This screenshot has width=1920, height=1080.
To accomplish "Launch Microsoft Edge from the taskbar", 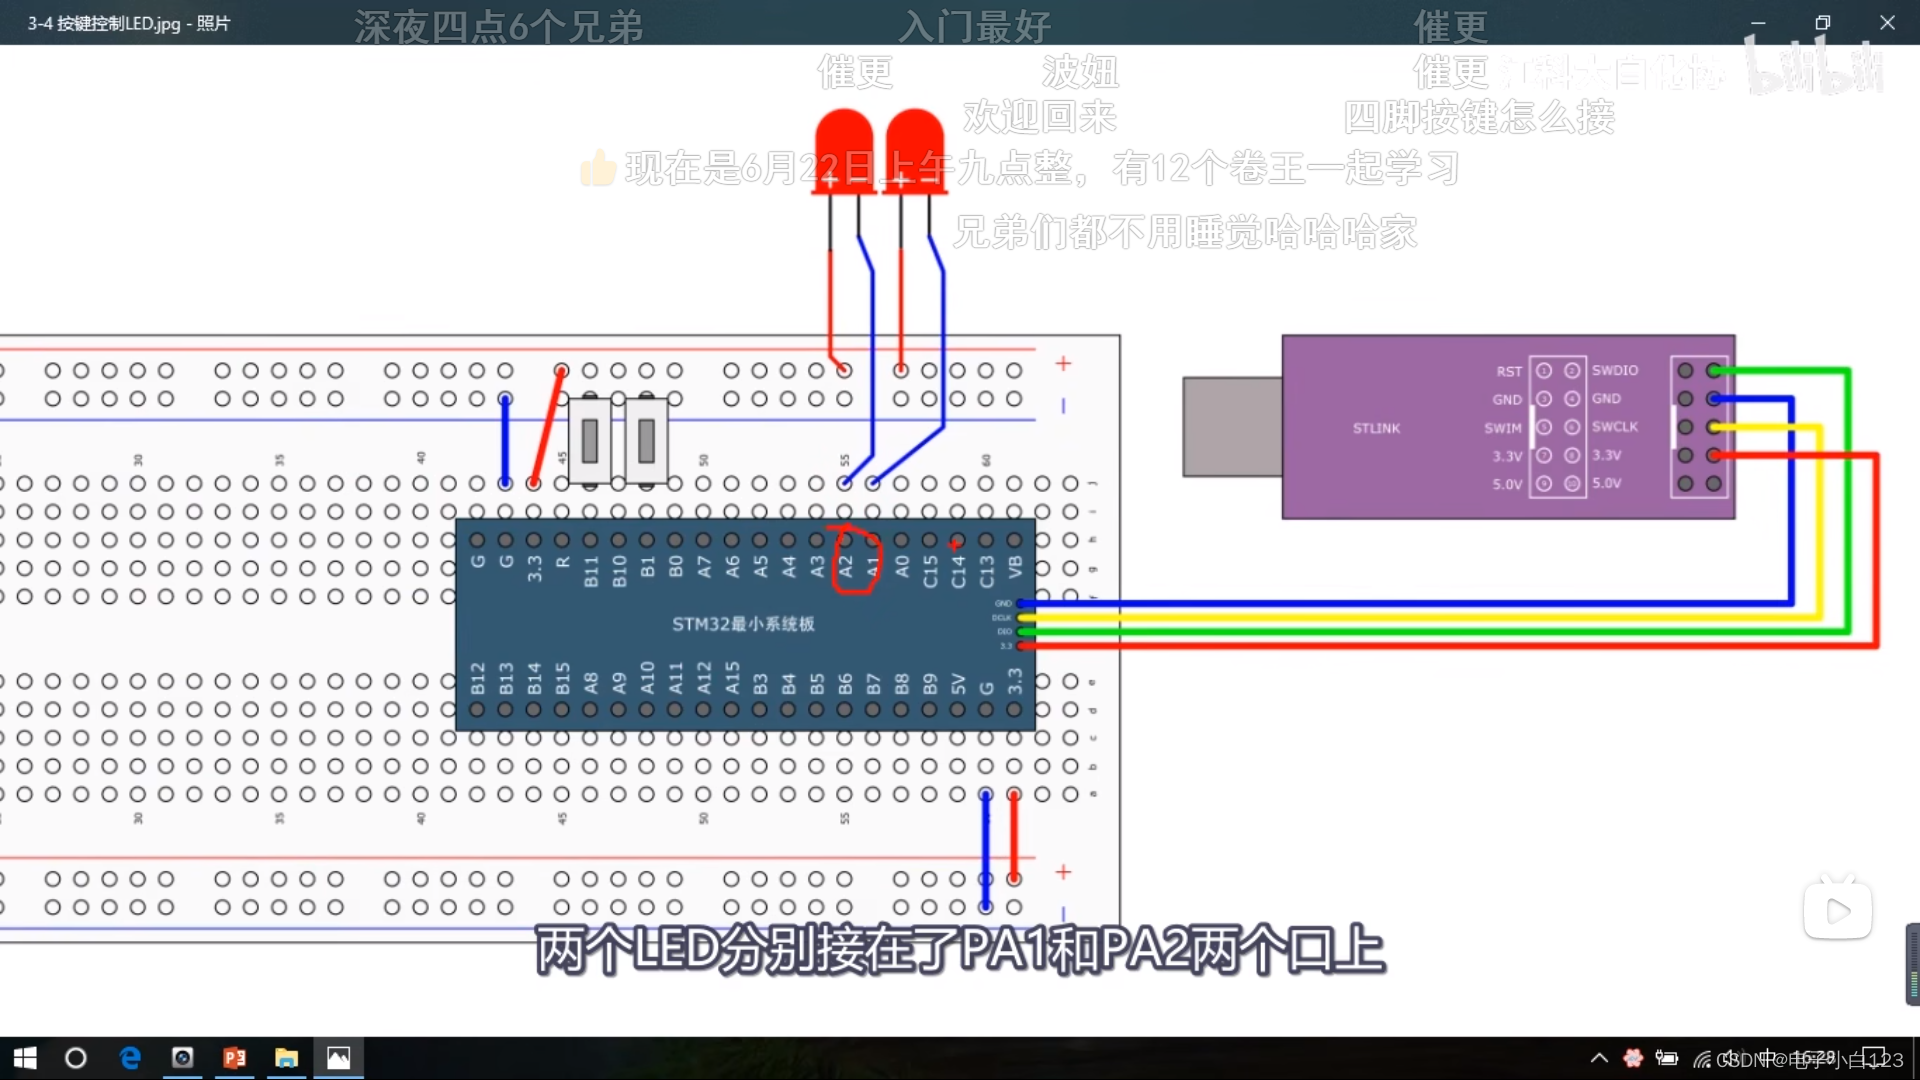I will (x=130, y=1058).
